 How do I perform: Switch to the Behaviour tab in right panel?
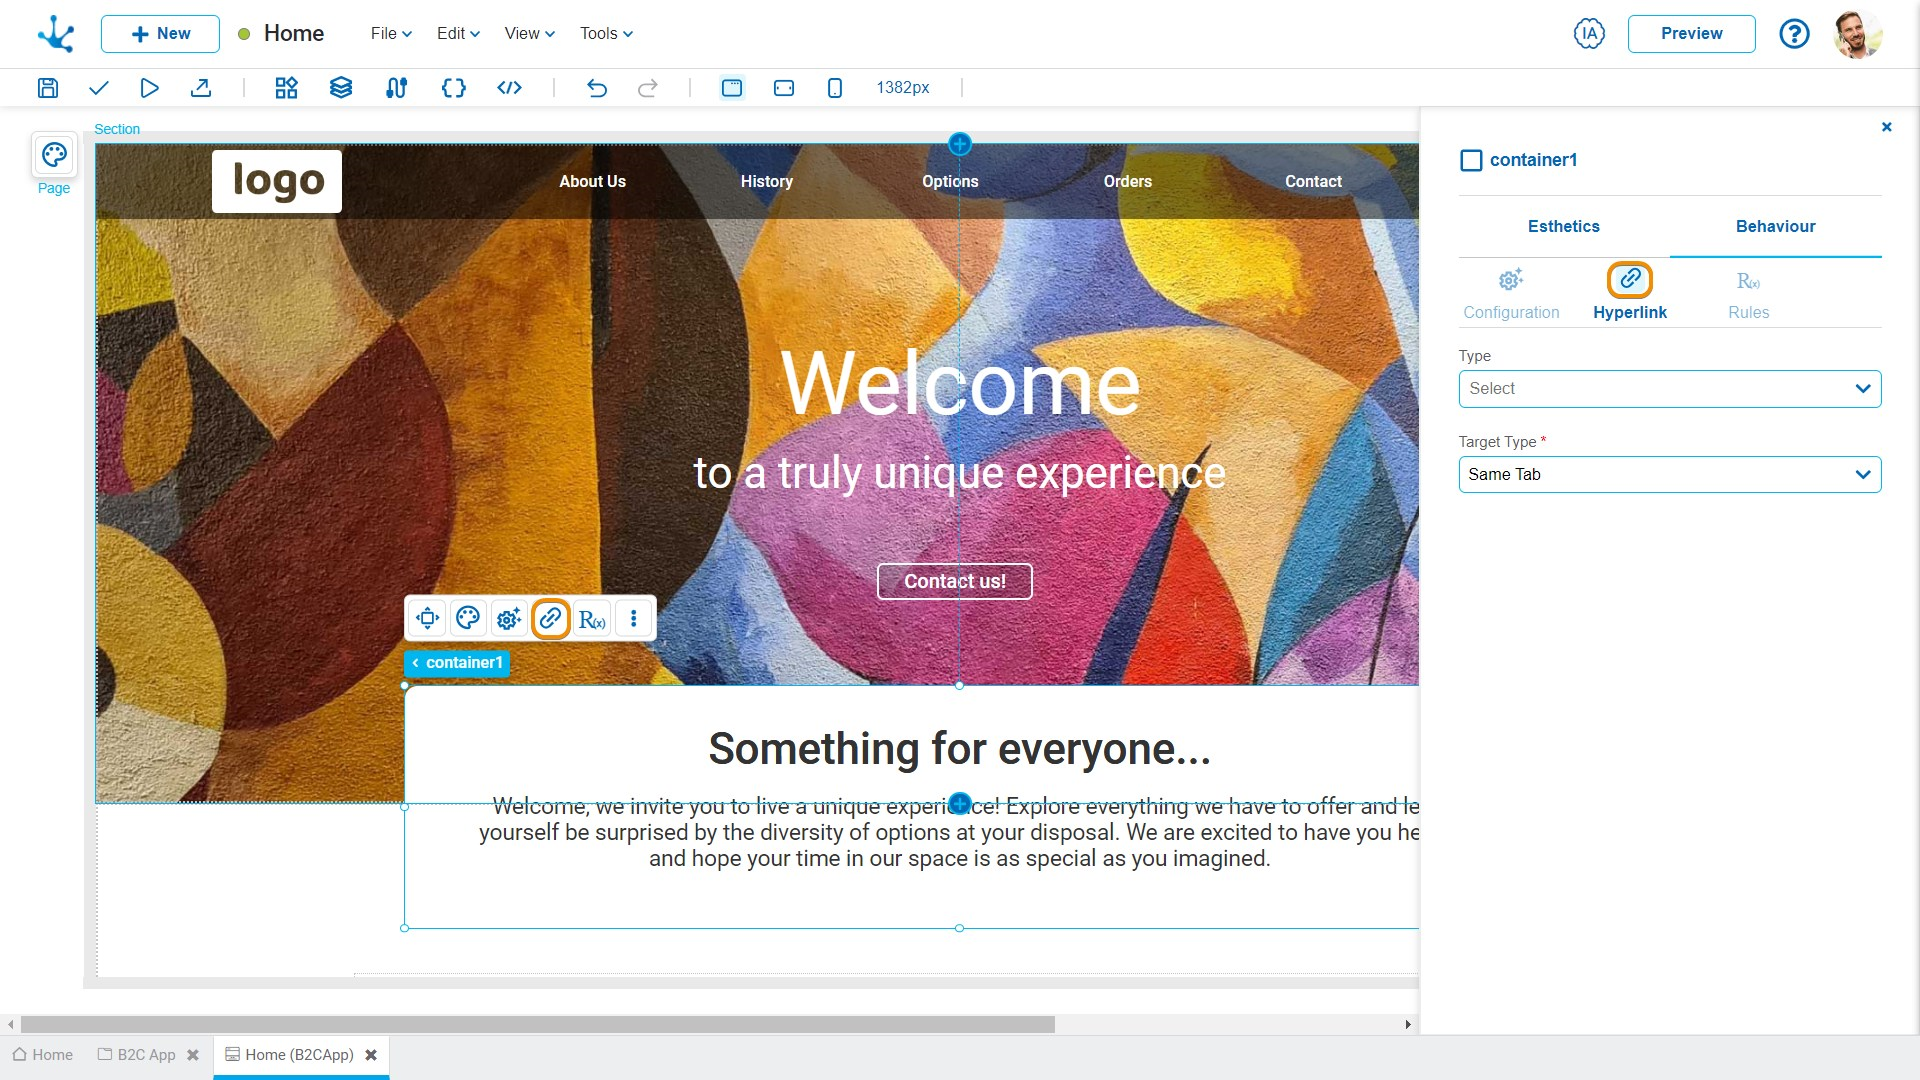tap(1774, 227)
